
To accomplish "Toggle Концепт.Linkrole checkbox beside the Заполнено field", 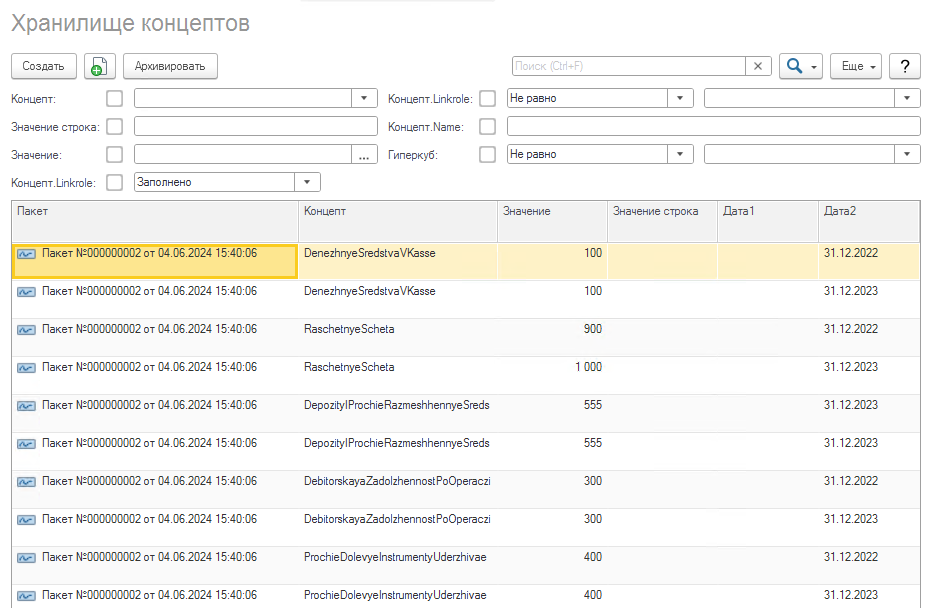I will (114, 183).
